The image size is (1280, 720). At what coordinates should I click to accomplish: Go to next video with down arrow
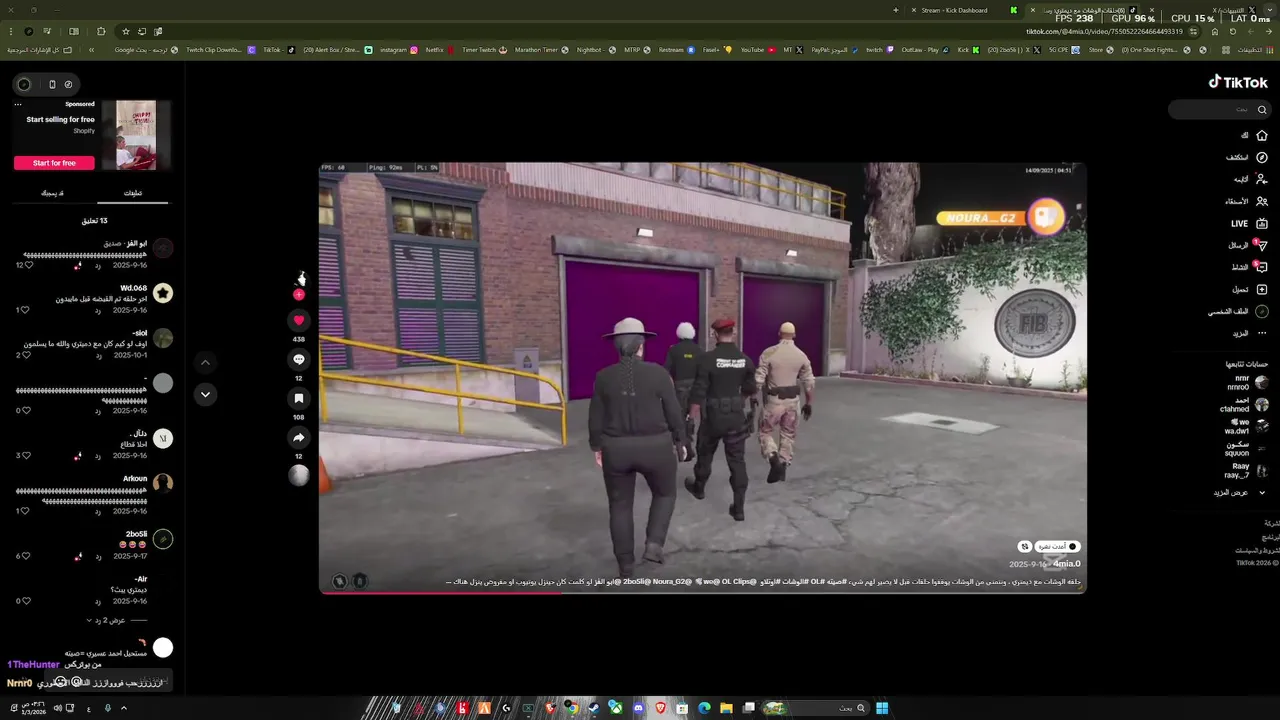[x=205, y=394]
